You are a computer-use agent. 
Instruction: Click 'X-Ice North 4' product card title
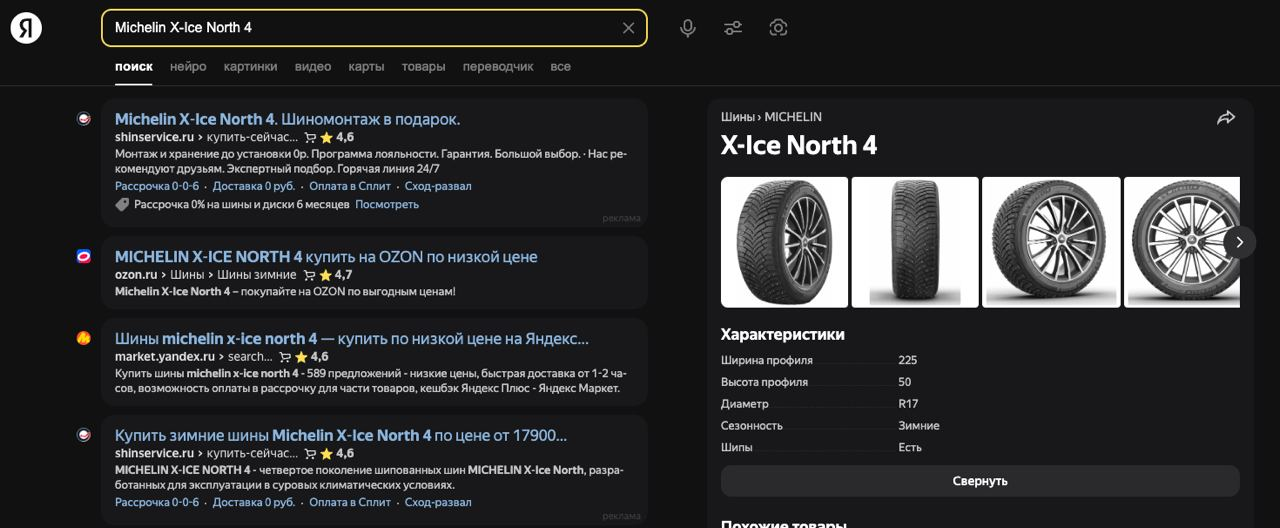tap(799, 146)
